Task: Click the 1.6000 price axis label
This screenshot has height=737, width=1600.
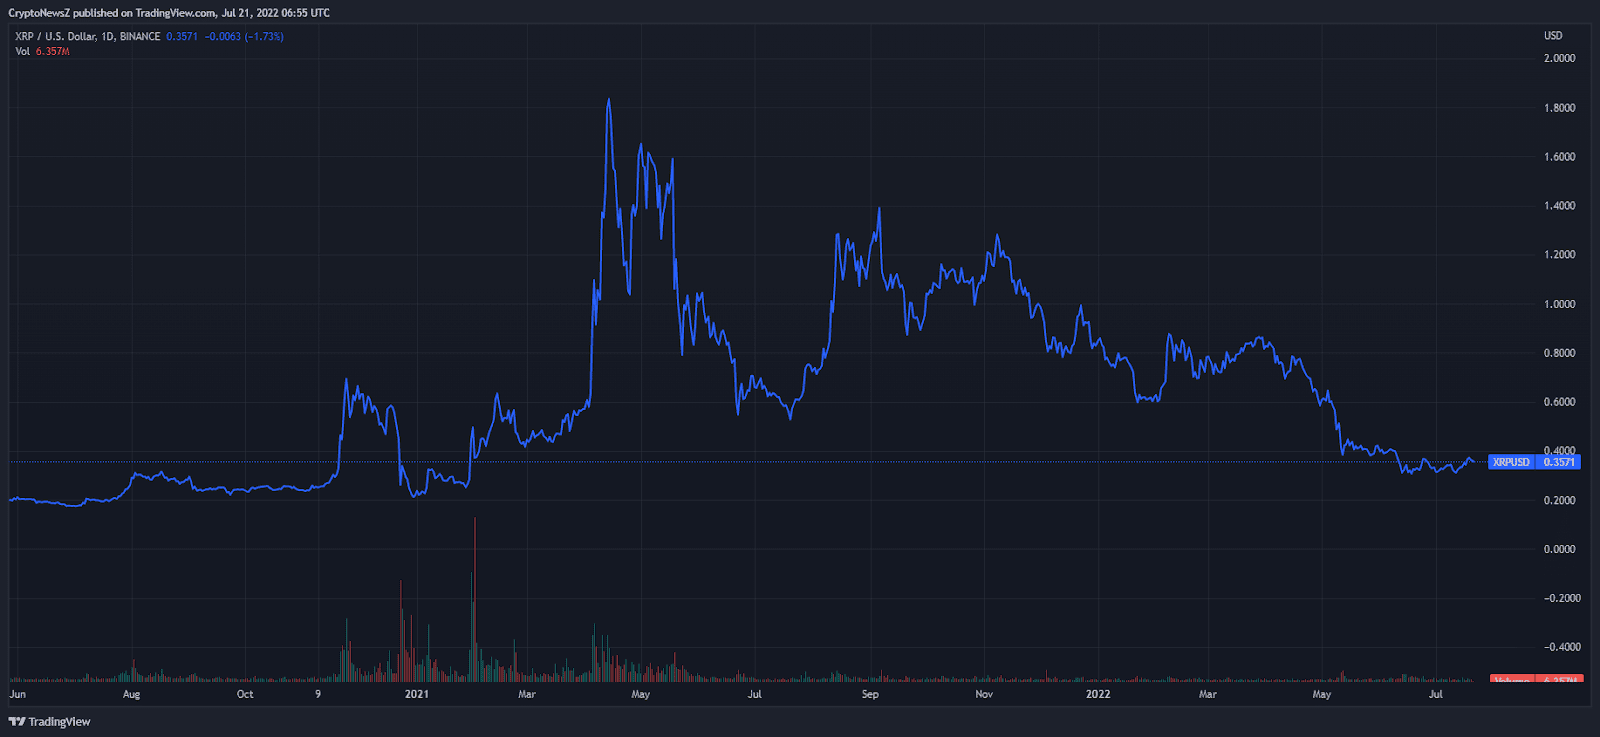Action: pos(1560,157)
